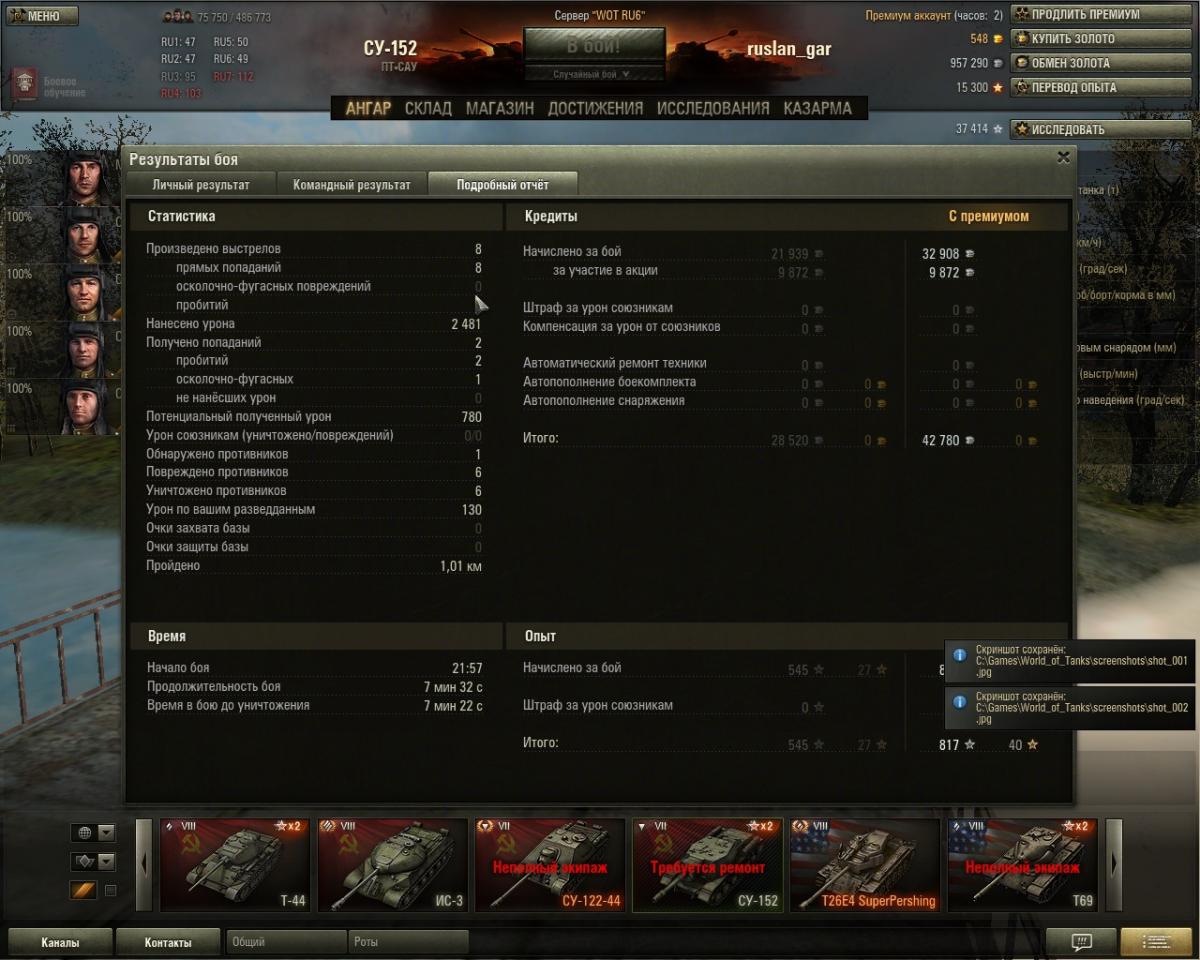Click the Уничтожено противников row

(314, 491)
